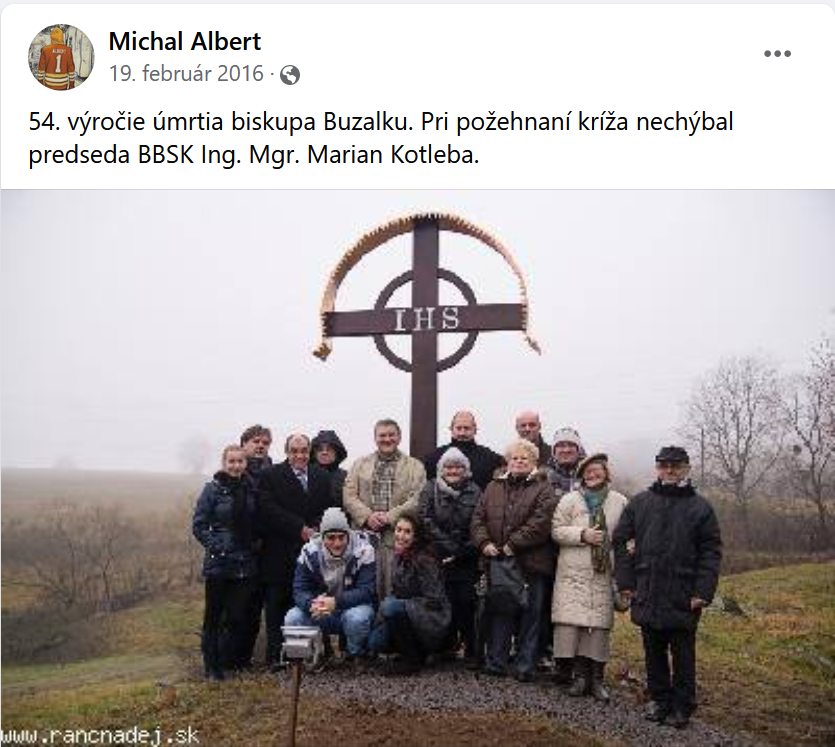Image resolution: width=835 pixels, height=747 pixels.
Task: Click the post caption about biskup Buzalka
Action: point(381,138)
